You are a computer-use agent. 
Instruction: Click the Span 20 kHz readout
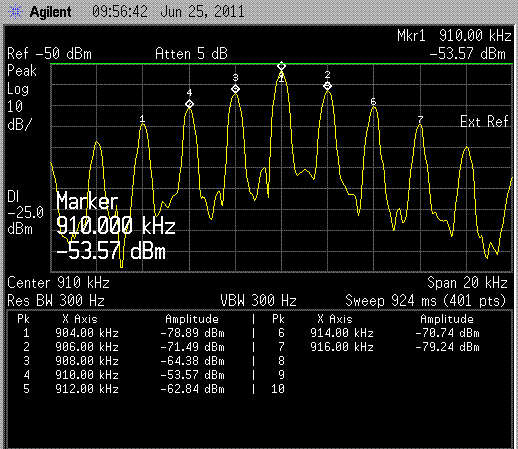pos(467,283)
